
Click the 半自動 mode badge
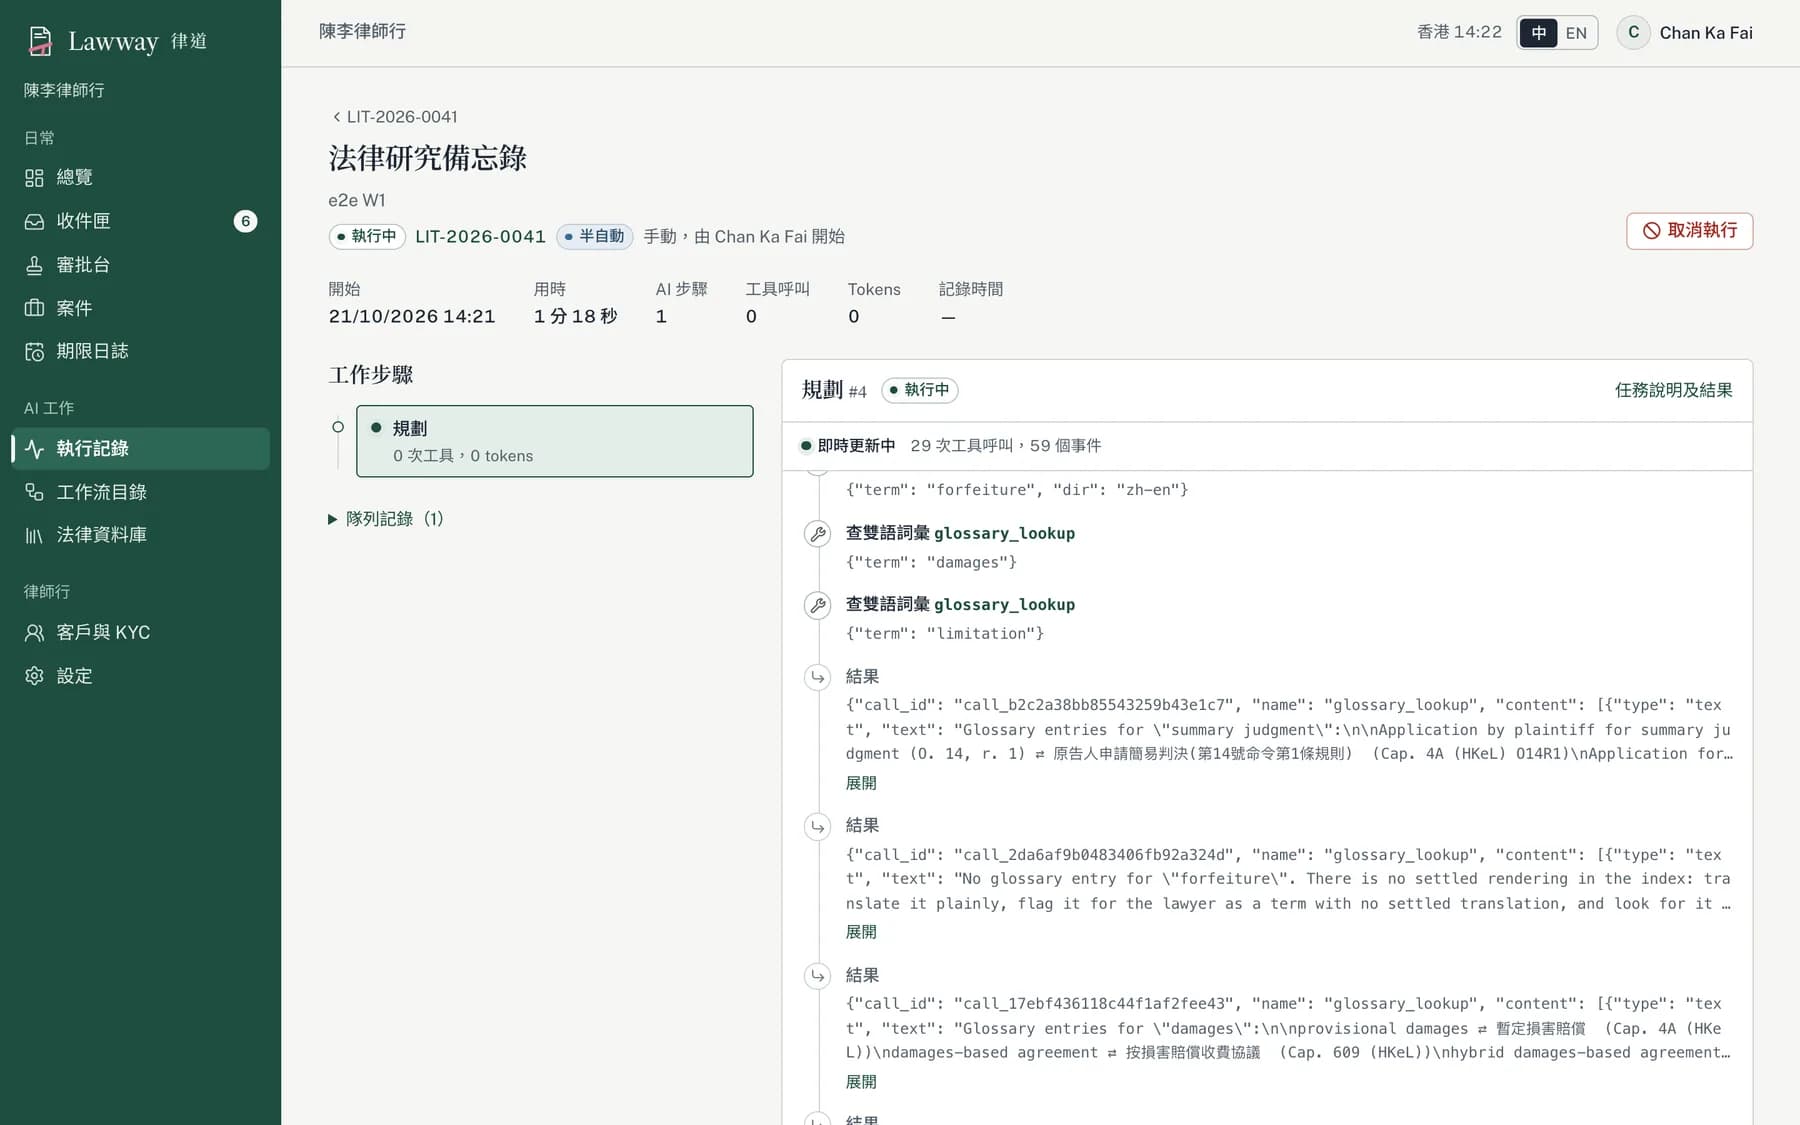pyautogui.click(x=595, y=237)
